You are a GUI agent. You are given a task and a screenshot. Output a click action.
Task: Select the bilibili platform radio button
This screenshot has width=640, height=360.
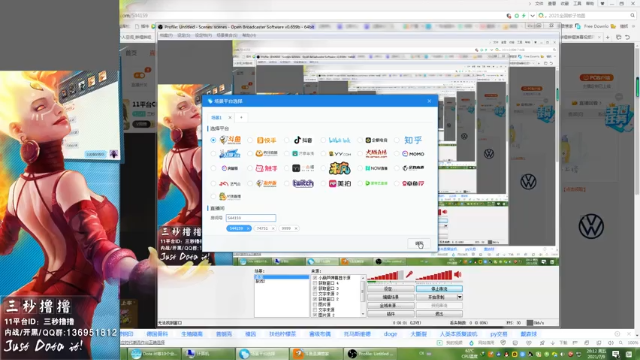click(x=323, y=140)
